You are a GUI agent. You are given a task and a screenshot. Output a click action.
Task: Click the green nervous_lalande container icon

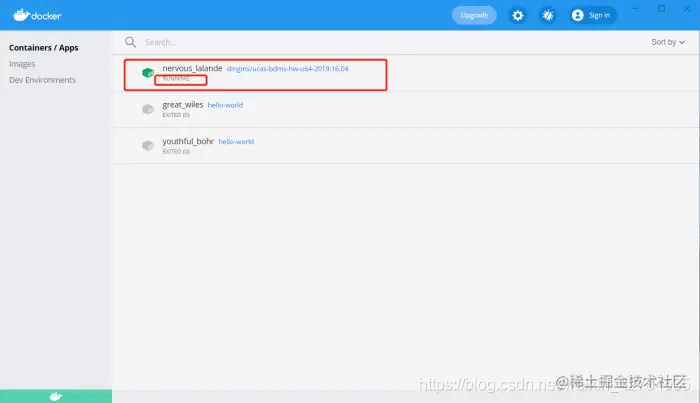click(148, 72)
